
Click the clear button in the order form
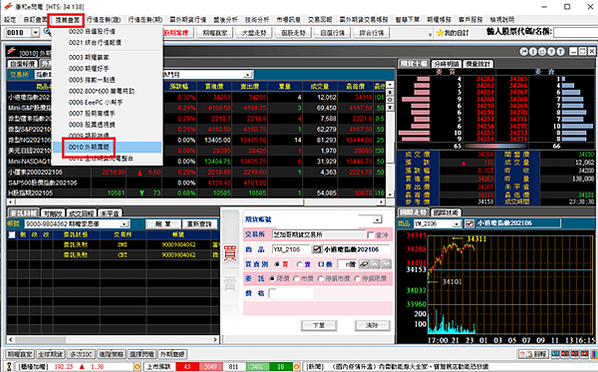(x=372, y=325)
